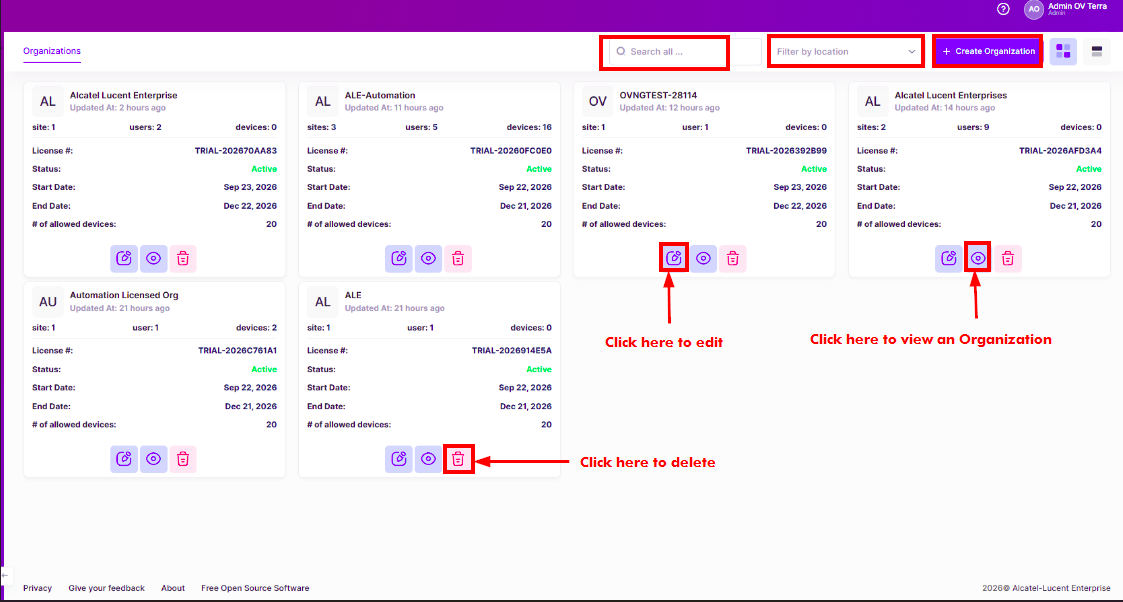The image size is (1123, 602).
Task: Click 'Updated At: 12 hours ago' text
Action: (x=669, y=108)
